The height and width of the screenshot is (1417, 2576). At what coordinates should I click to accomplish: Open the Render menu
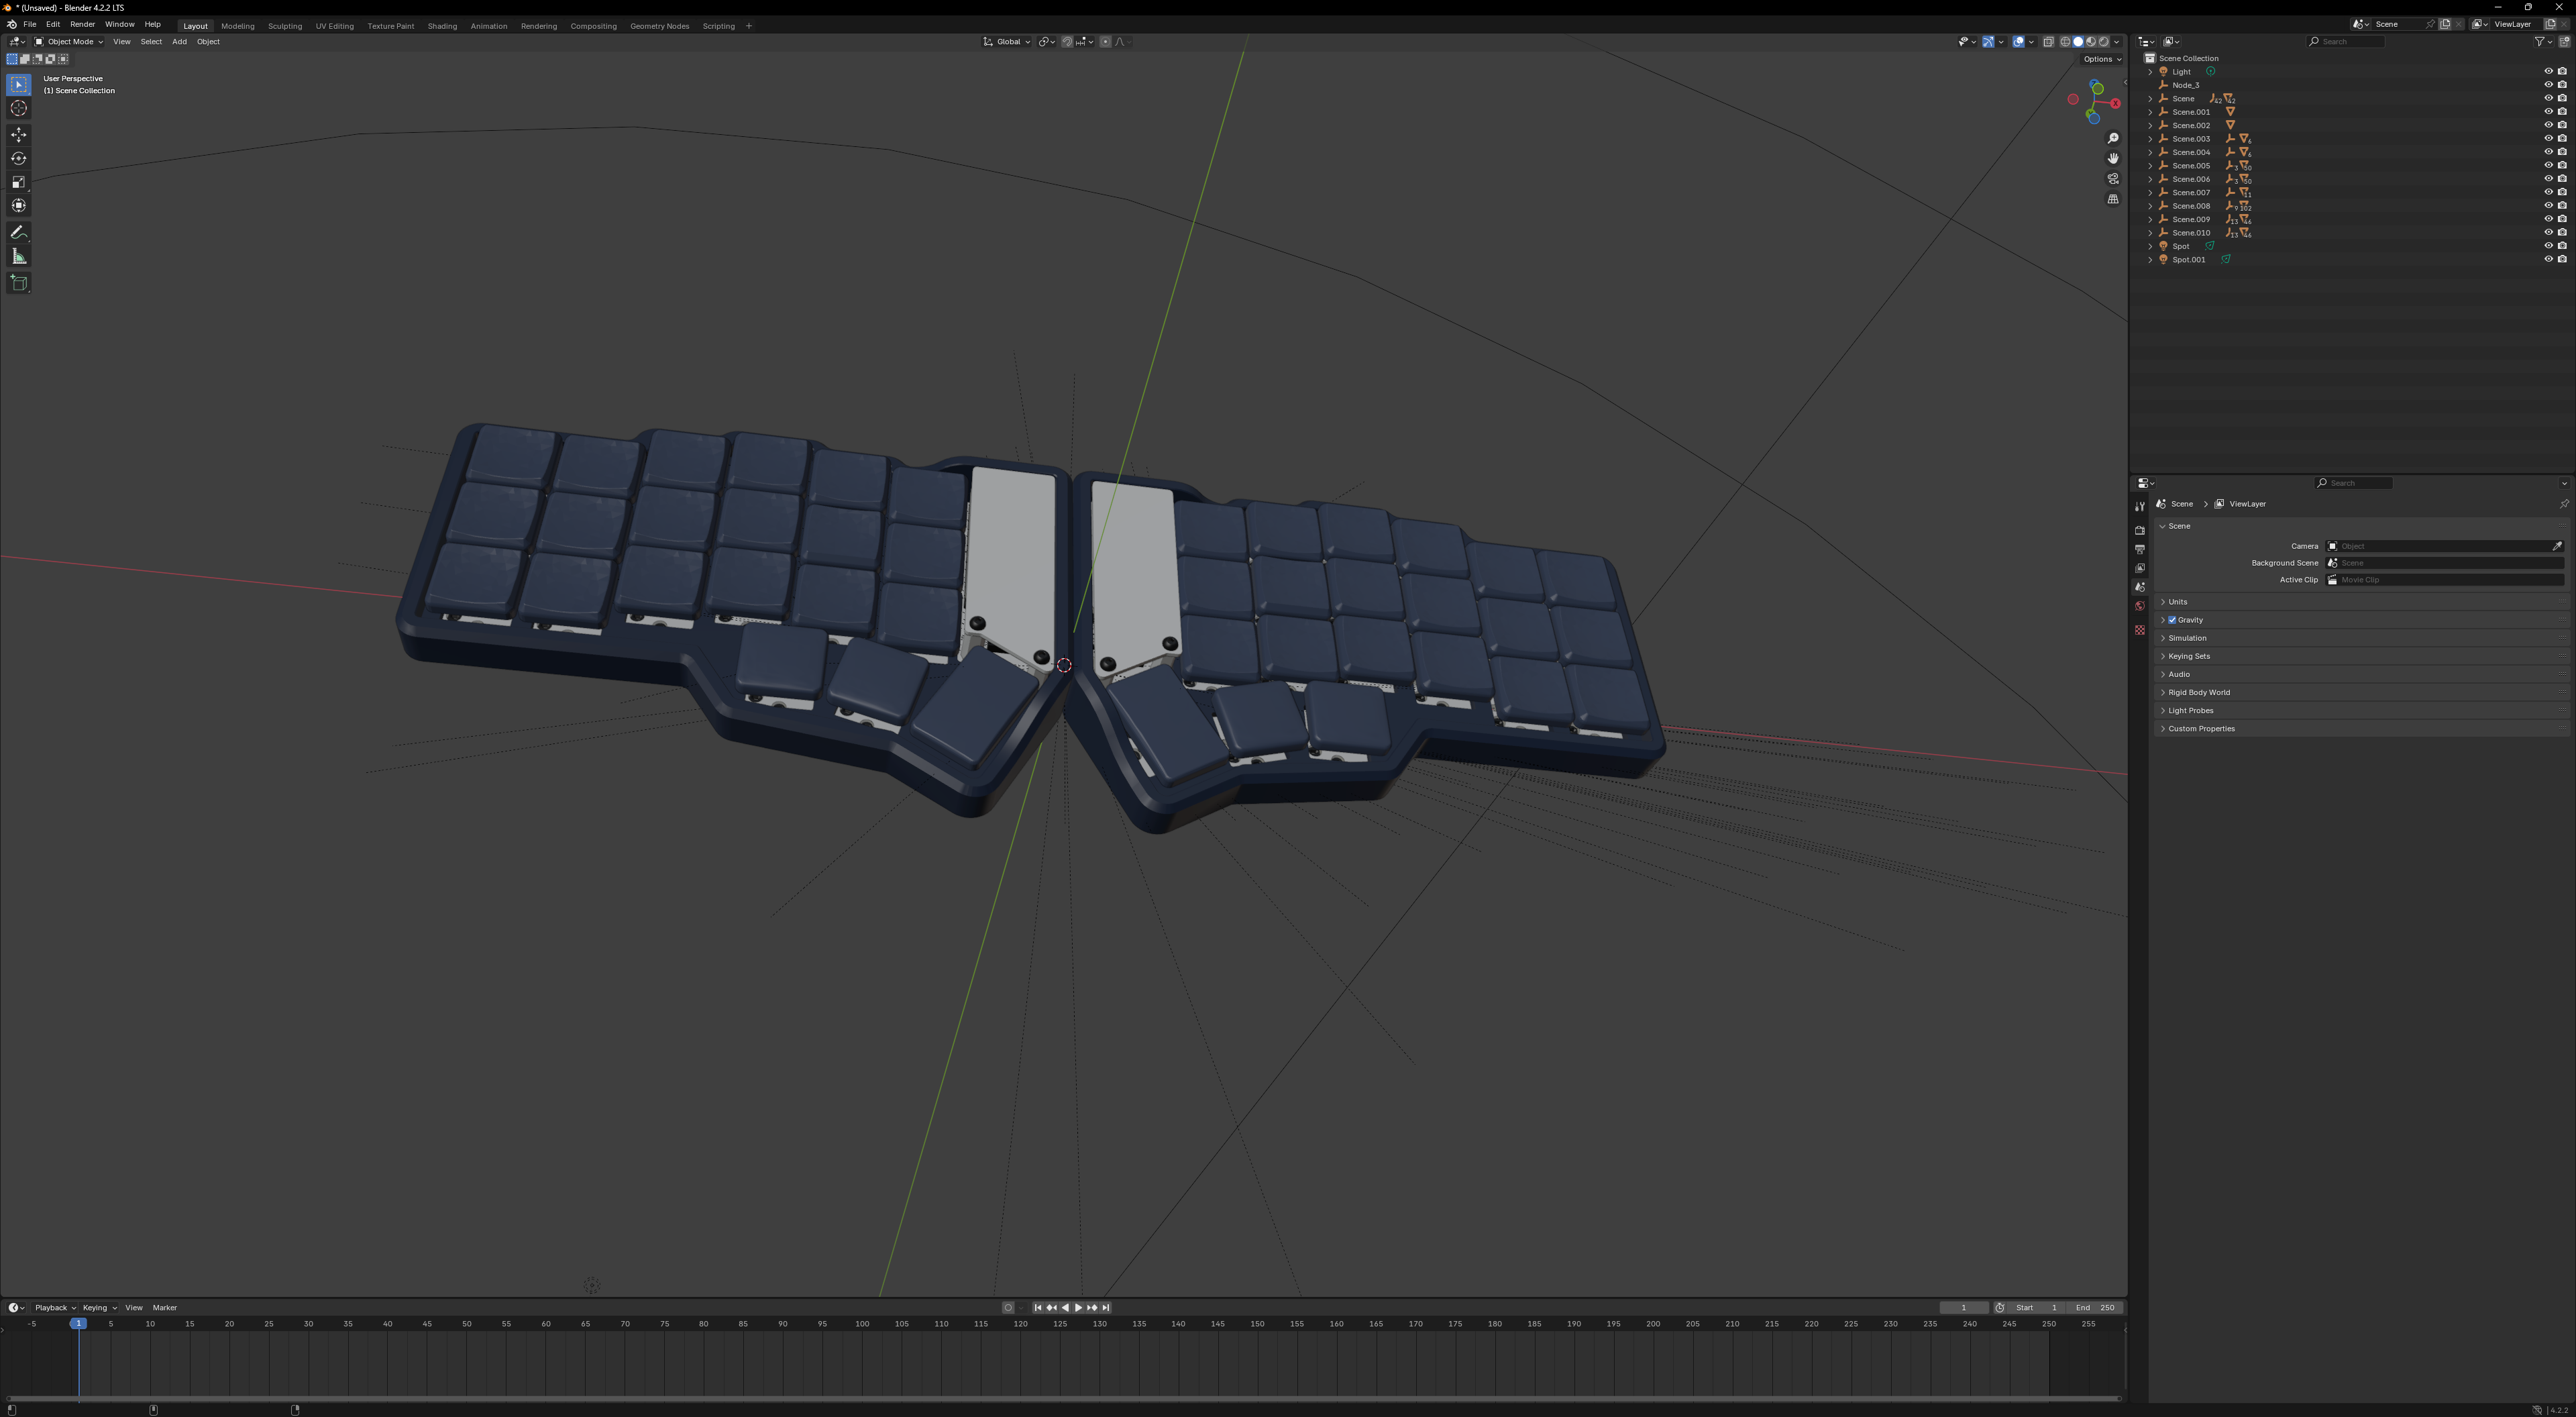(82, 24)
